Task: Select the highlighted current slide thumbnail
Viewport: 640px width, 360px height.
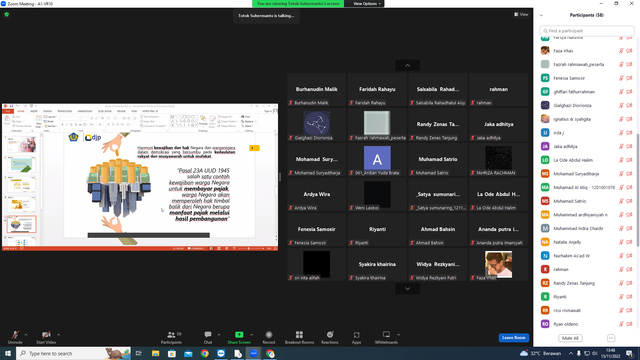Action: pyautogui.click(x=21, y=224)
